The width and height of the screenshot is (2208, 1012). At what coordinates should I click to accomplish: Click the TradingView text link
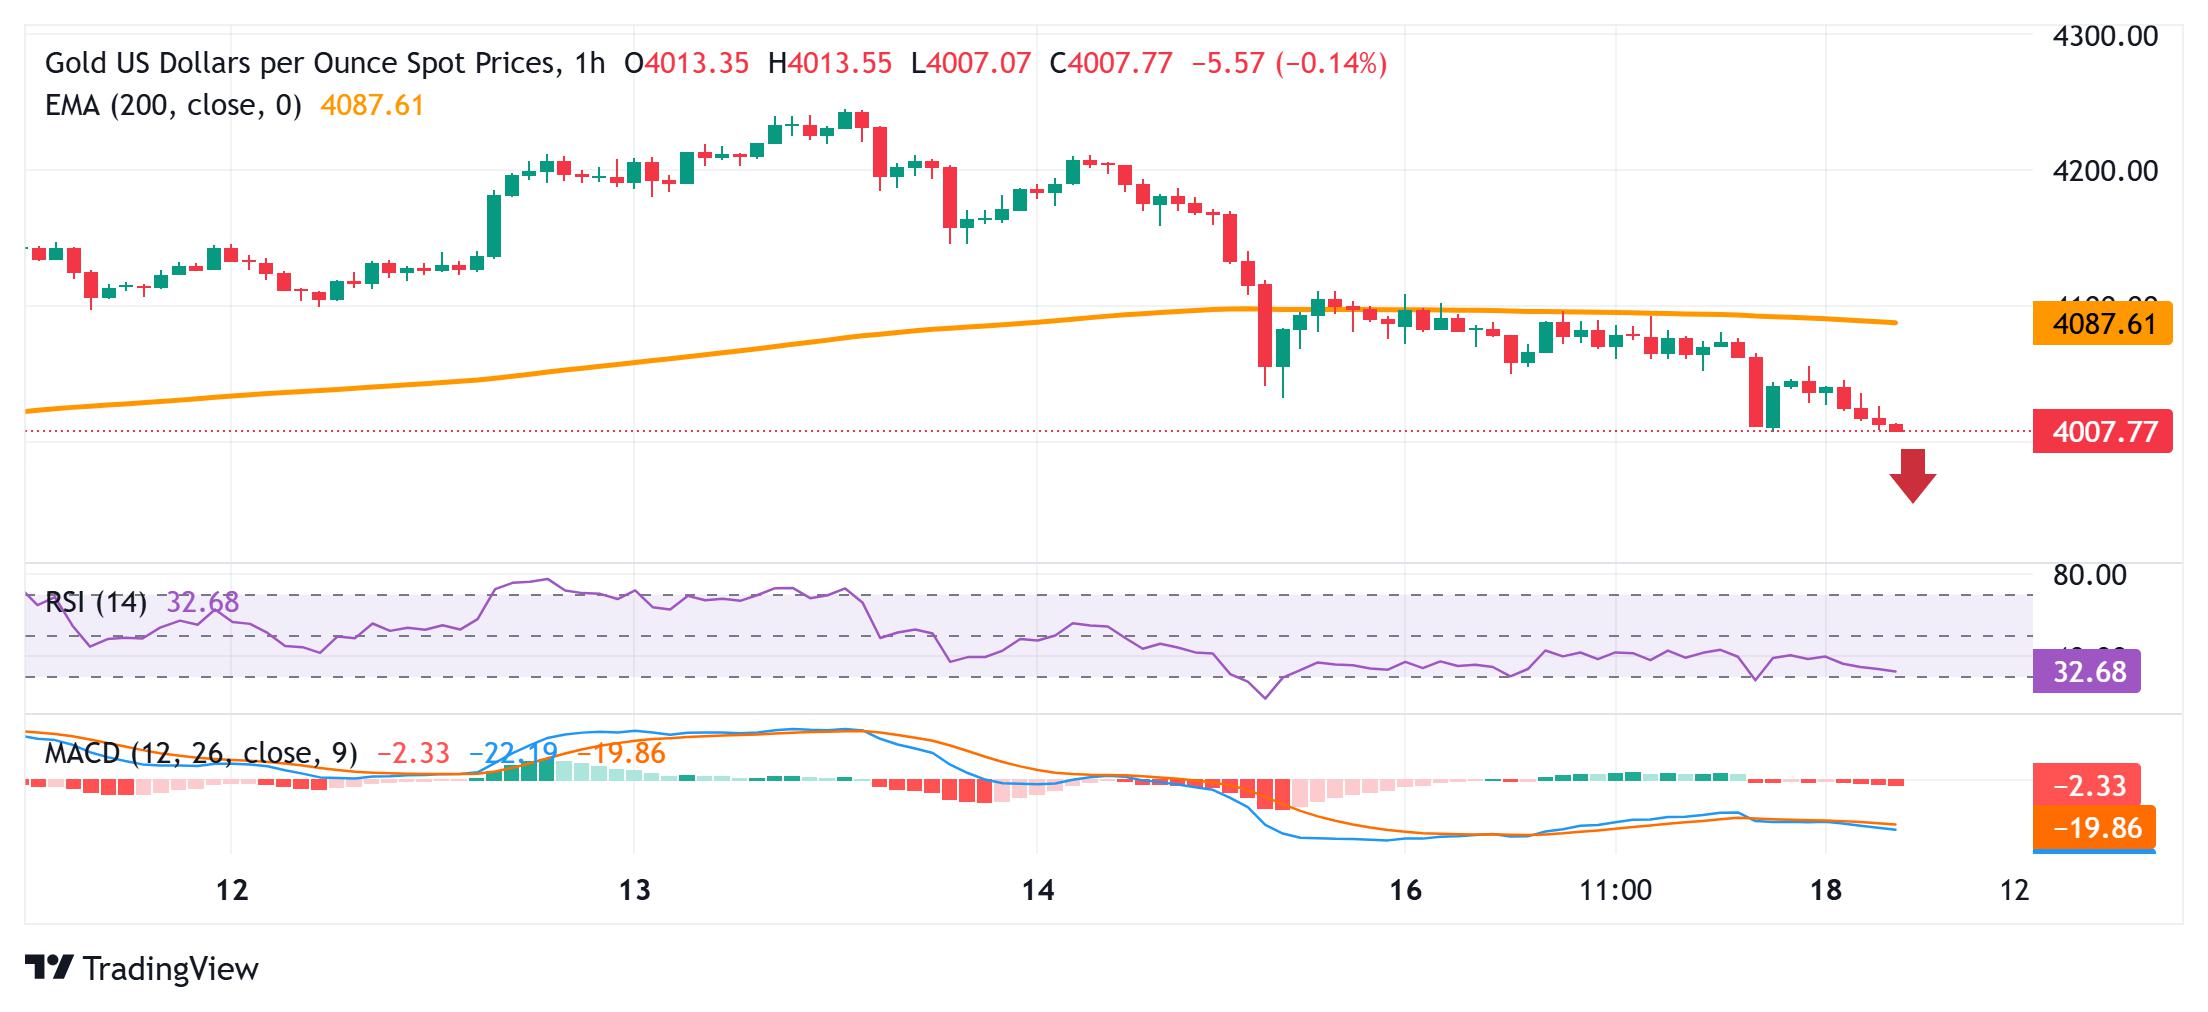click(171, 968)
